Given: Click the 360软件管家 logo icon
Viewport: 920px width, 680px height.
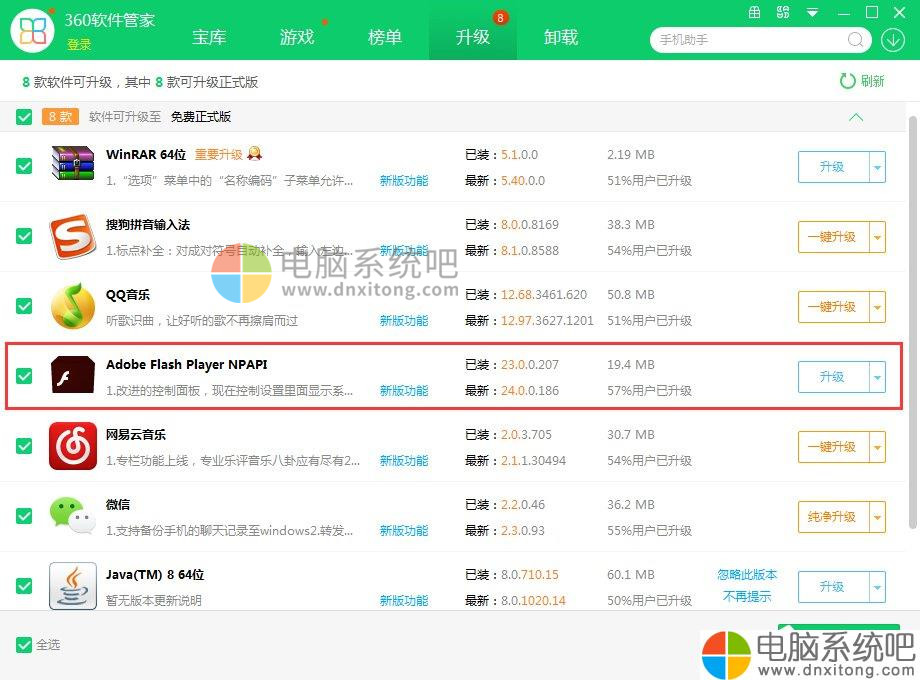Looking at the screenshot, I should pos(32,31).
